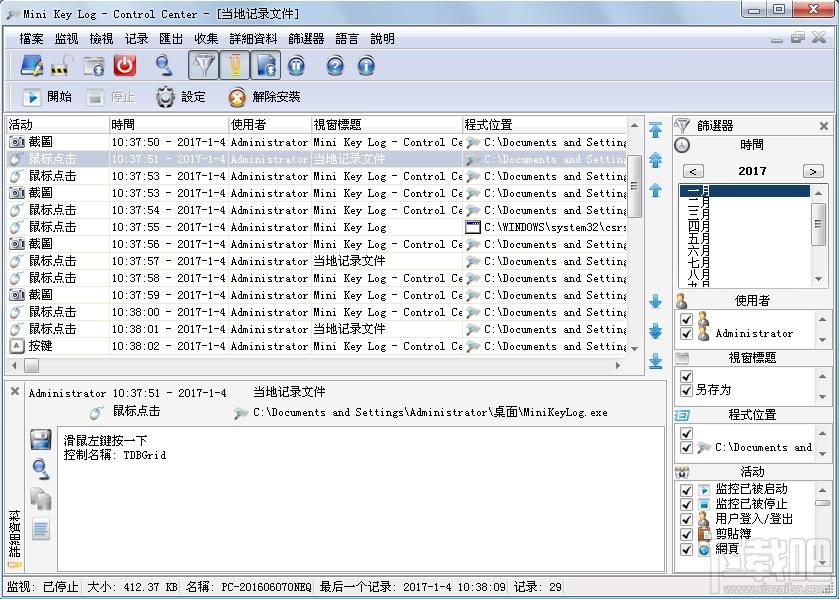The width and height of the screenshot is (839, 599).
Task: Sort by 視窗標題 column header
Action: tap(386, 125)
